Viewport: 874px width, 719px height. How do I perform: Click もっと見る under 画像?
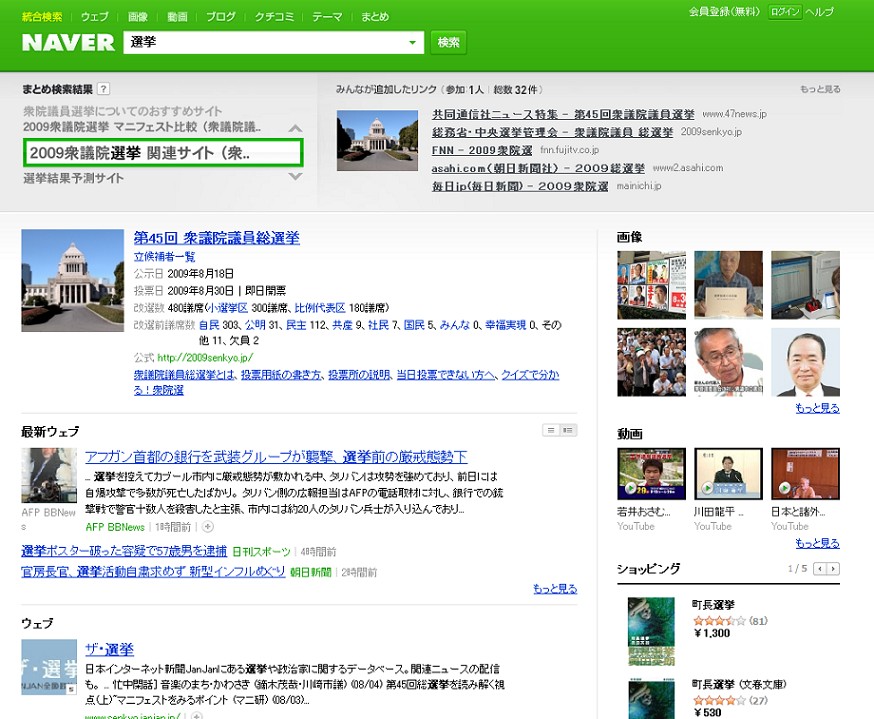pos(817,408)
